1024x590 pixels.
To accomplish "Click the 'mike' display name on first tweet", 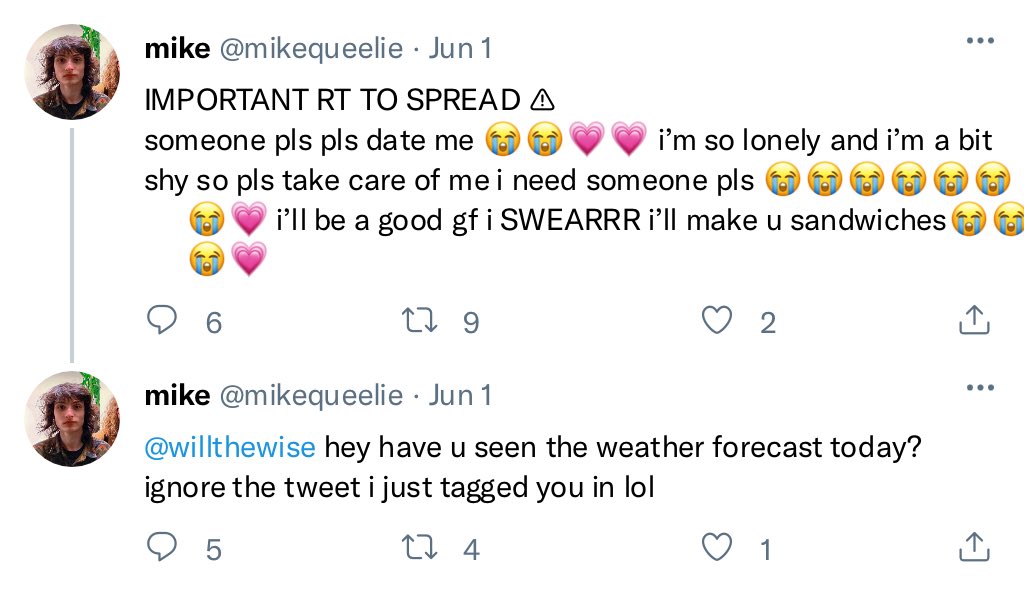I will [178, 48].
